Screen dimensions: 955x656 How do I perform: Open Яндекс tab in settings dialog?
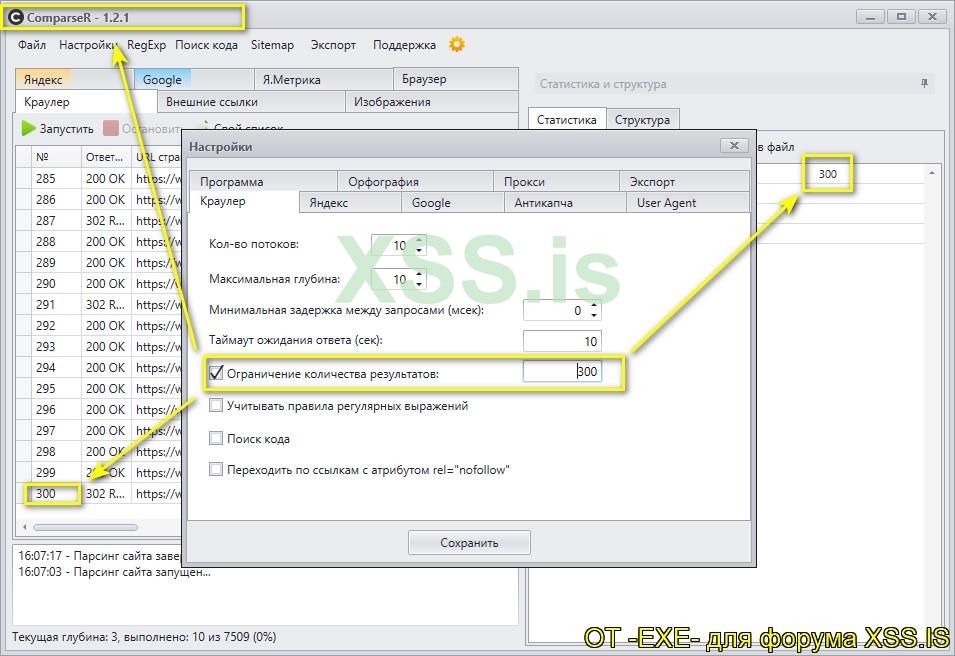tap(350, 203)
